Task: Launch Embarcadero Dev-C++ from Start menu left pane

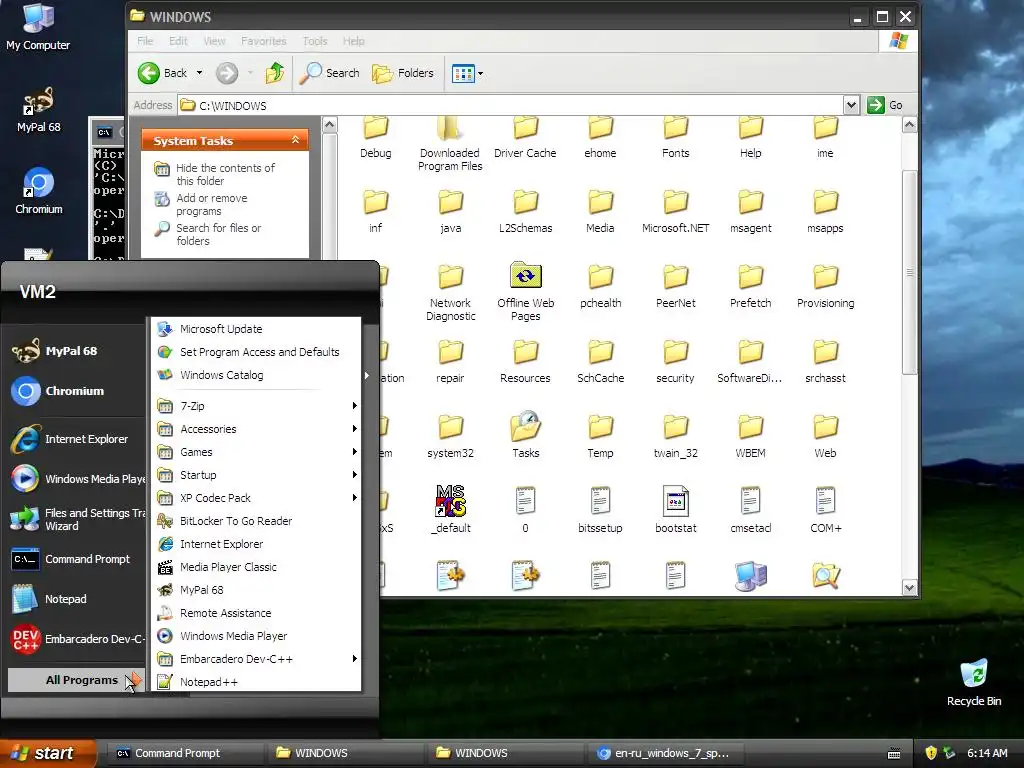Action: coord(77,639)
